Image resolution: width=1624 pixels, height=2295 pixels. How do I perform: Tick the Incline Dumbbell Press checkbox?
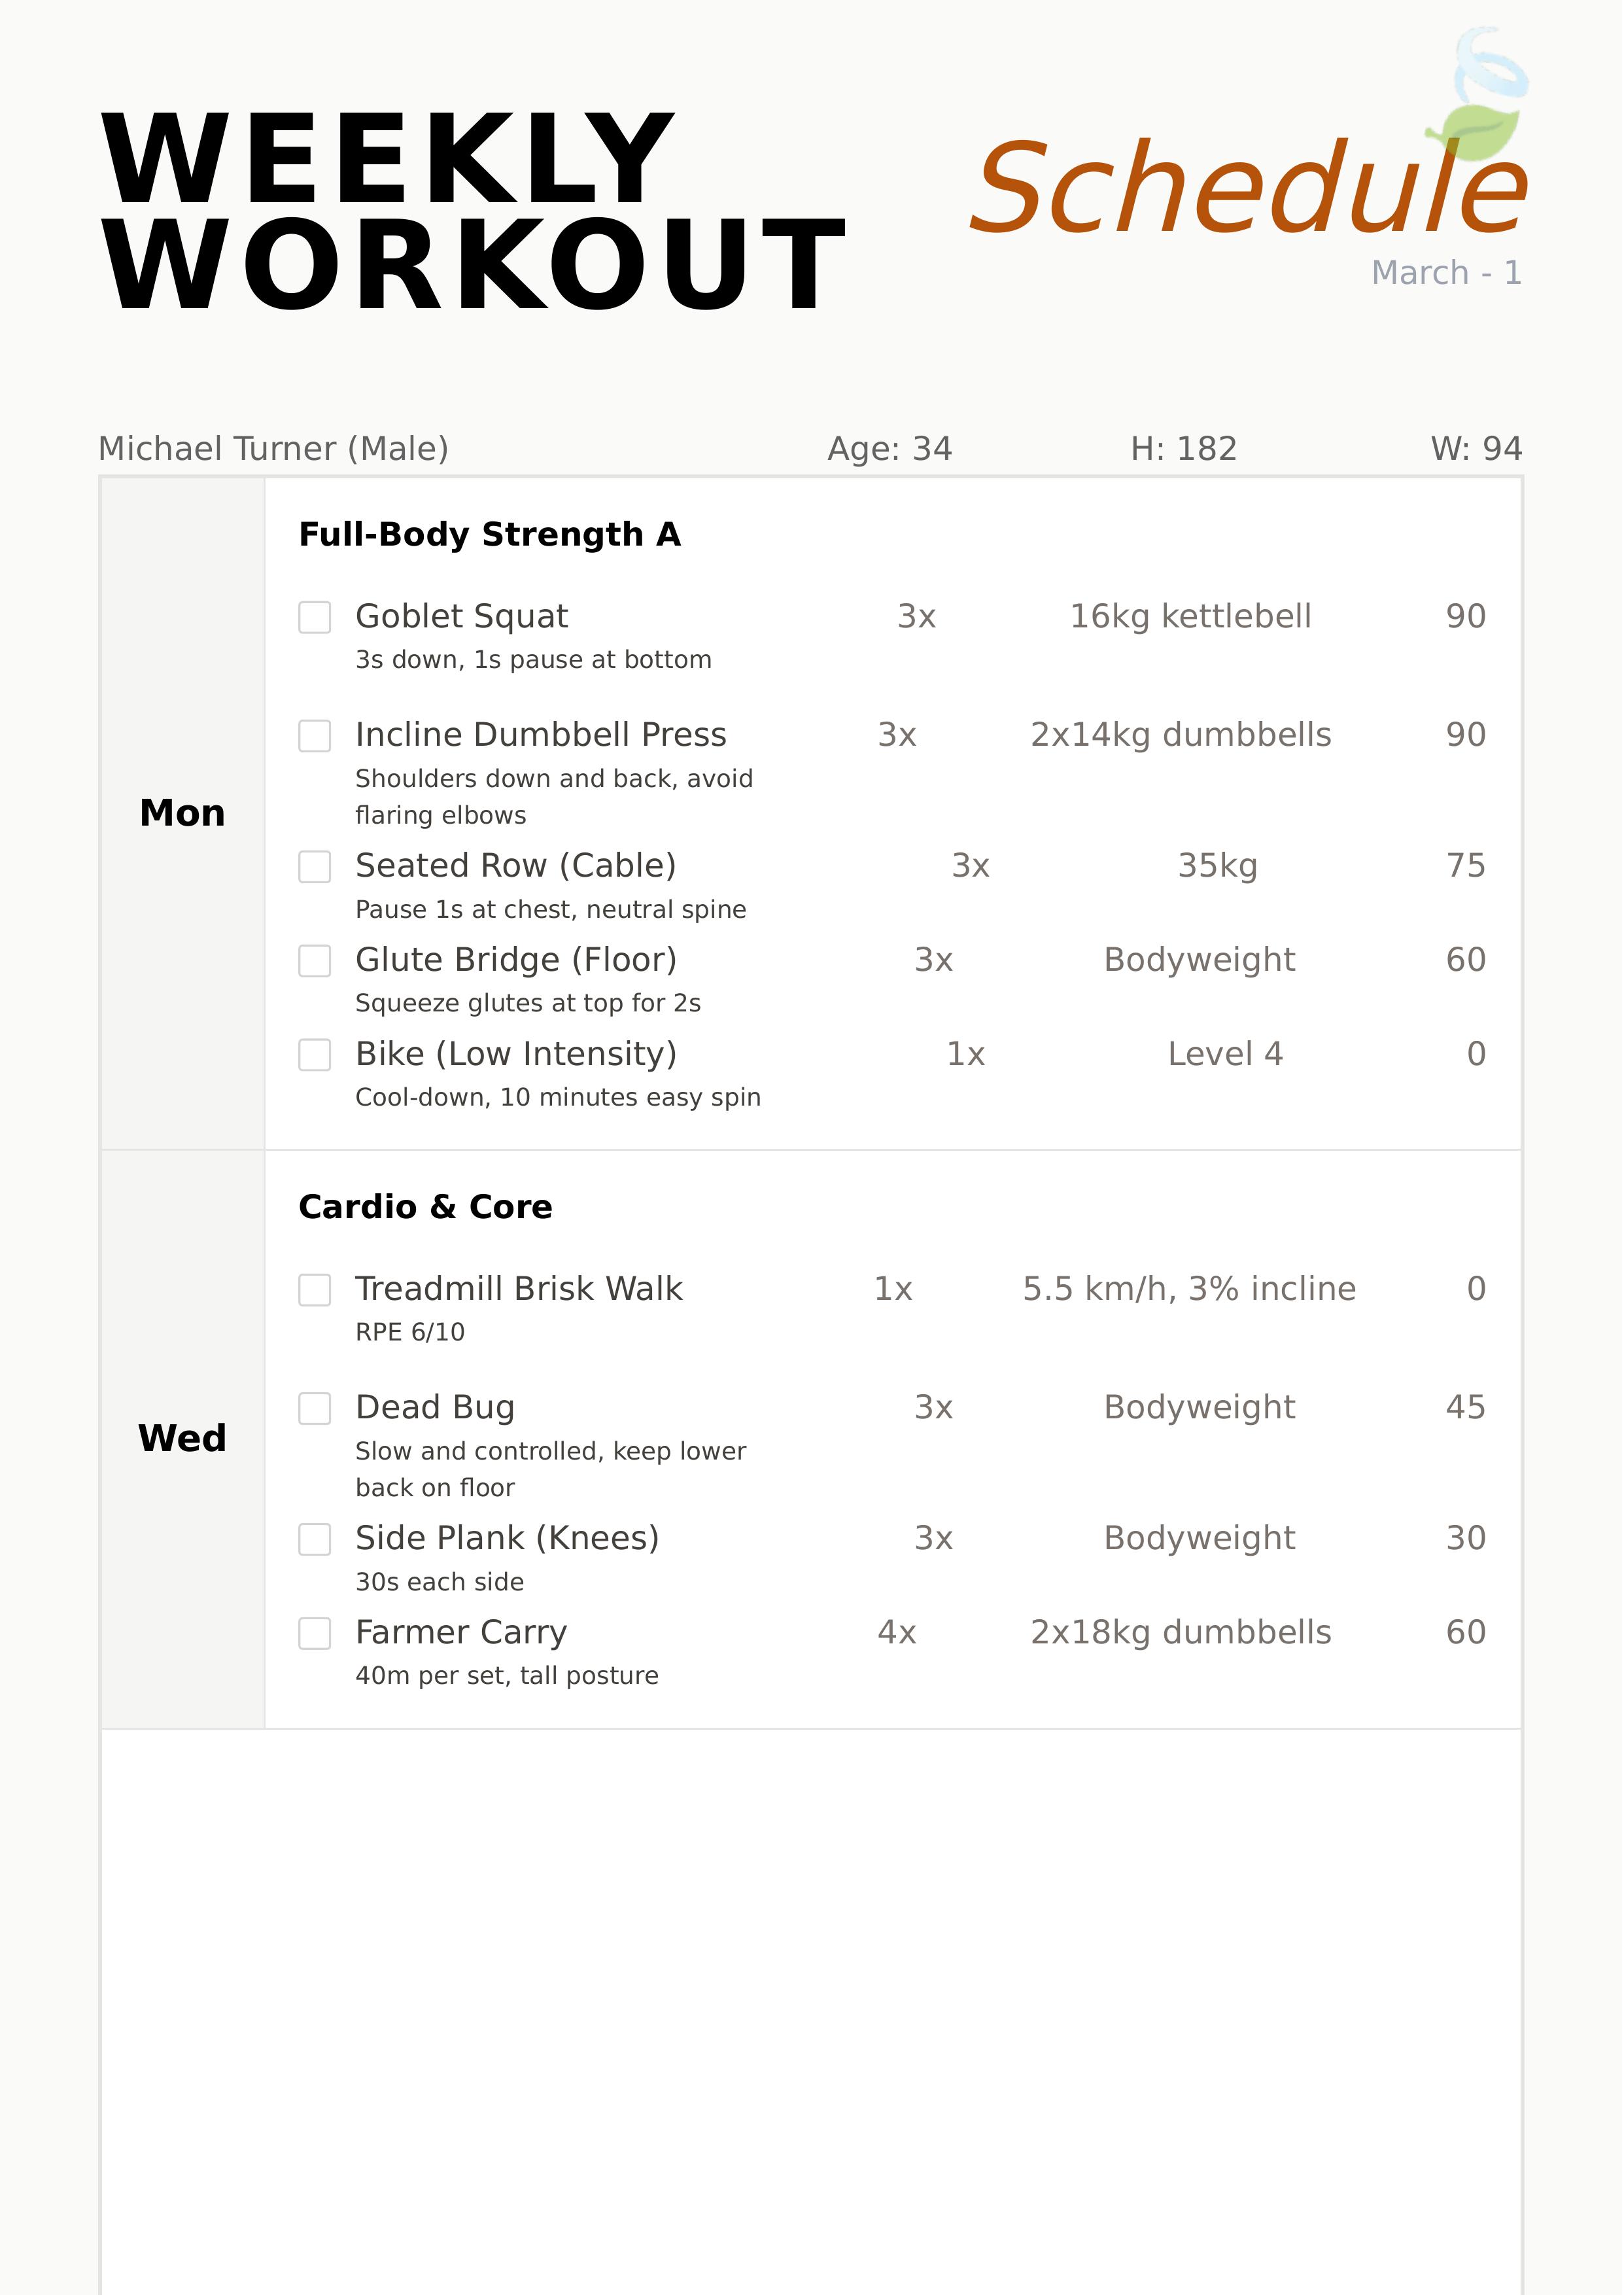[x=315, y=735]
